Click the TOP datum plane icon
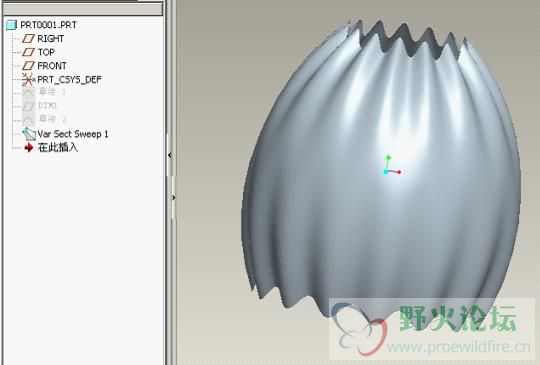The image size is (540, 365). coord(28,52)
